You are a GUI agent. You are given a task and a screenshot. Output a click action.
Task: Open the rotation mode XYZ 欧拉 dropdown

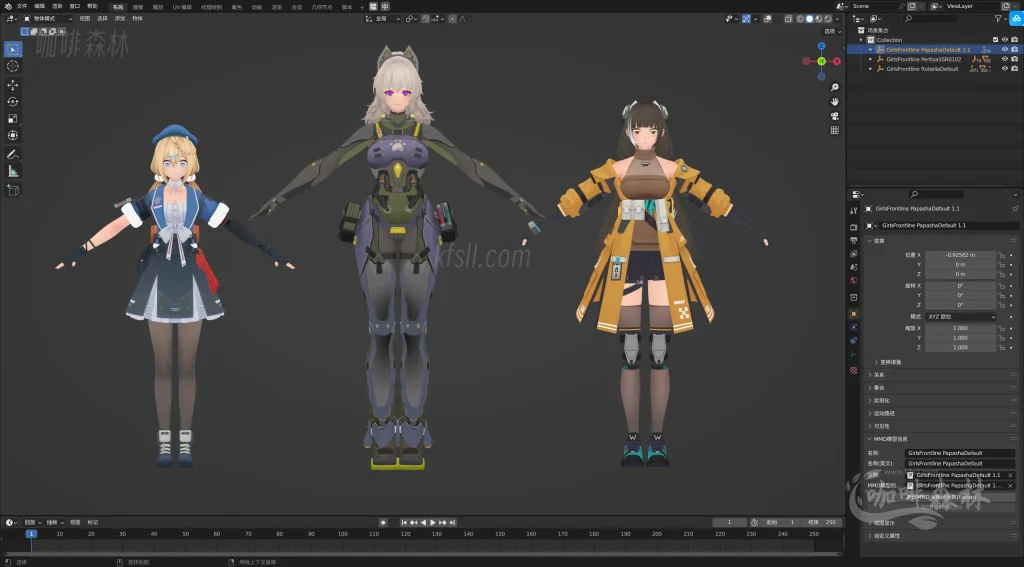(x=961, y=316)
